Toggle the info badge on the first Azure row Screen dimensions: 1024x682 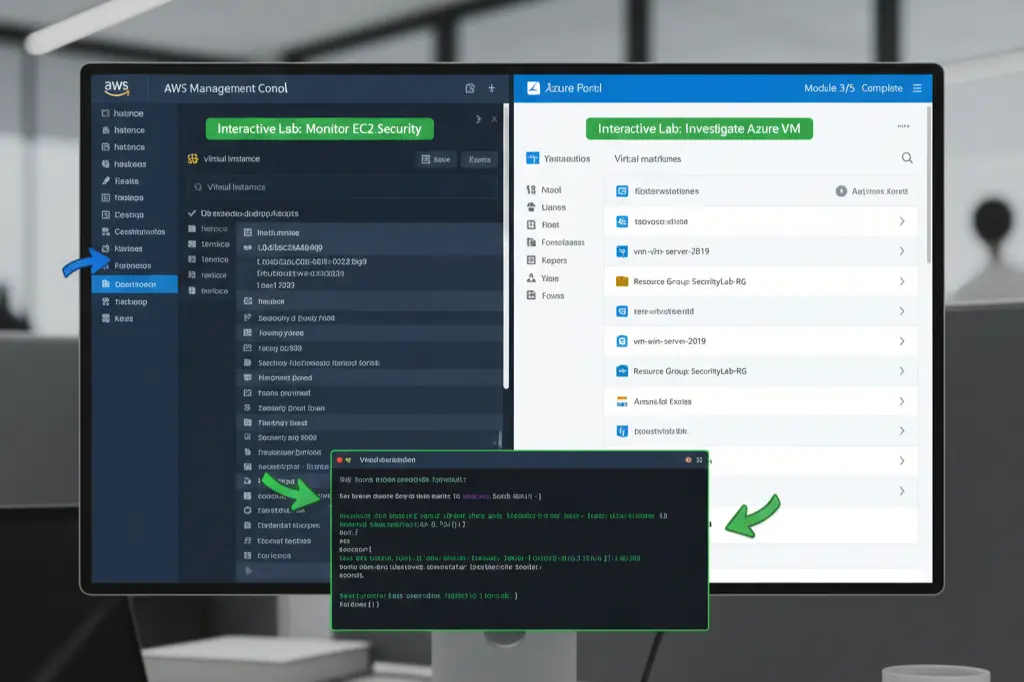(842, 191)
